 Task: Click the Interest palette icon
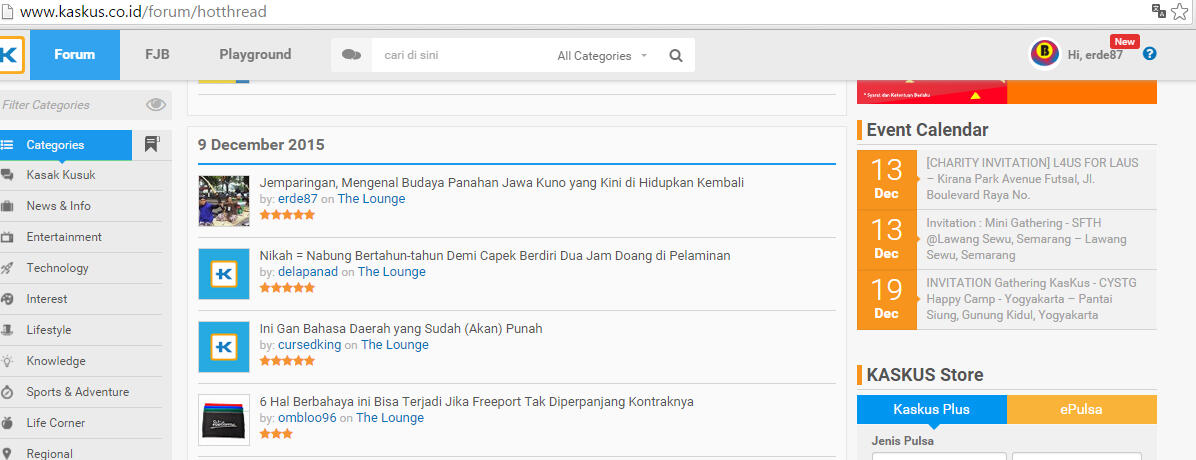coord(7,299)
